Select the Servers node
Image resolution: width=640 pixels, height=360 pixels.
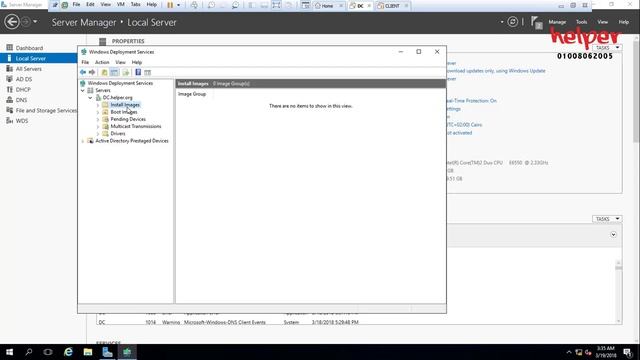tap(103, 90)
